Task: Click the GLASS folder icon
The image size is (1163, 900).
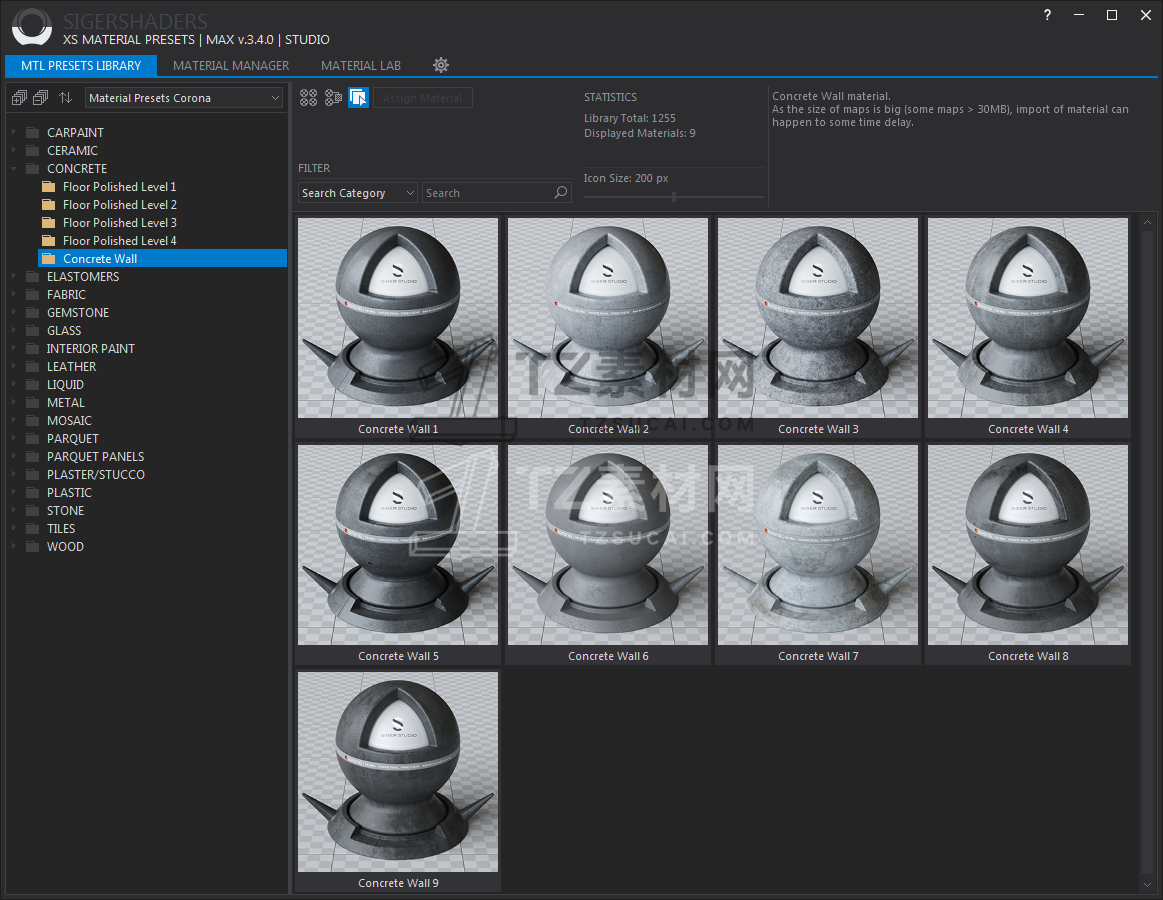Action: [x=33, y=330]
